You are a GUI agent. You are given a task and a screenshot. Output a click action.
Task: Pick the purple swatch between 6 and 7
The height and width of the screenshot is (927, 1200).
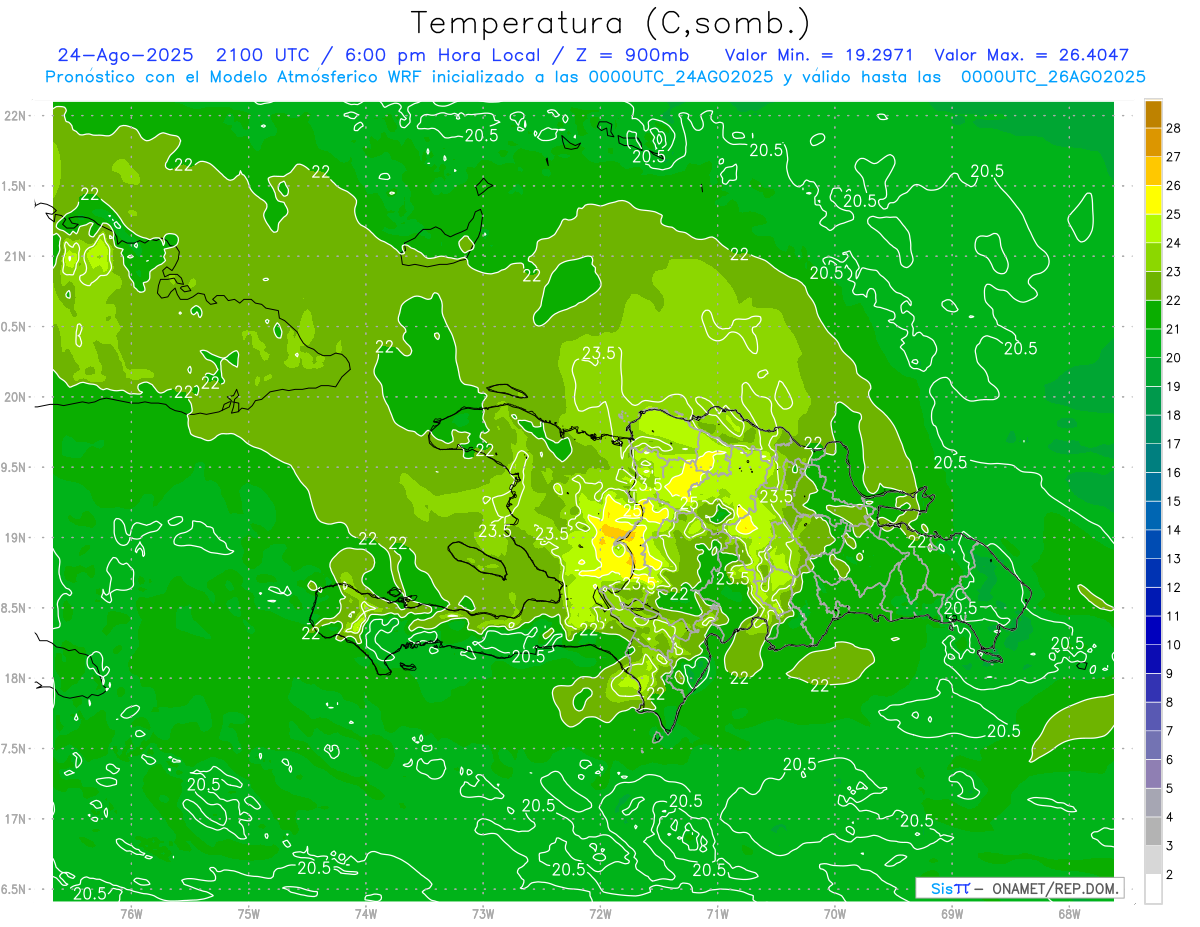click(1153, 746)
